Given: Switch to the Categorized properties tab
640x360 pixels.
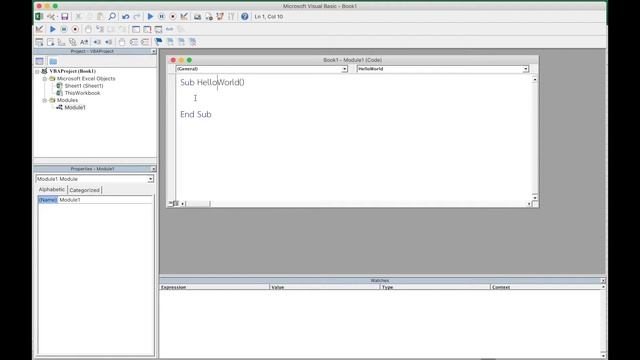Looking at the screenshot, I should point(84,190).
